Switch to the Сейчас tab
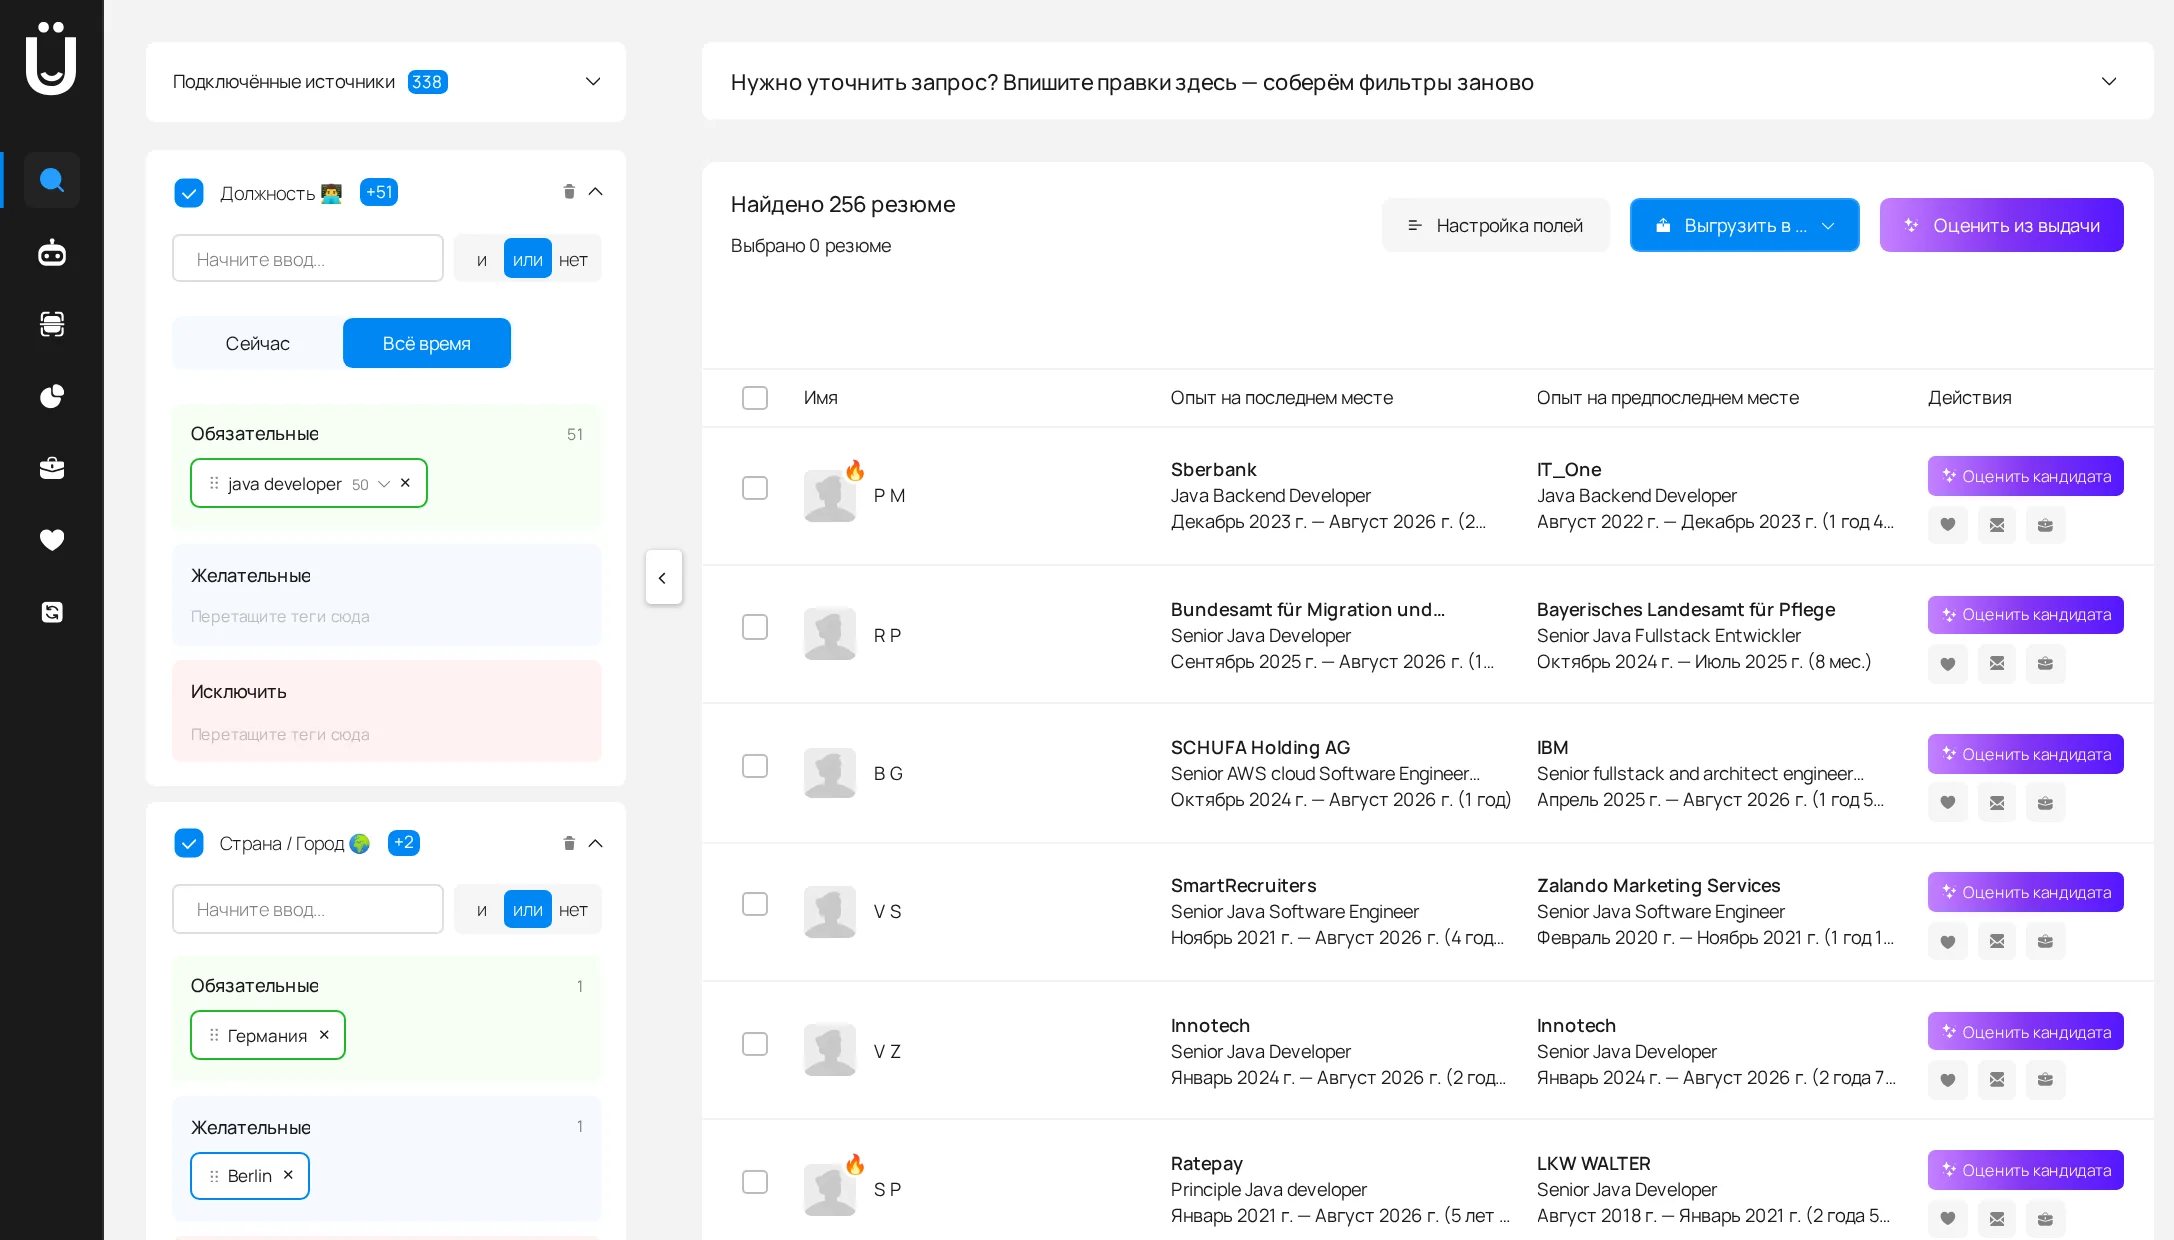Screen dimensions: 2174x1240 point(257,343)
